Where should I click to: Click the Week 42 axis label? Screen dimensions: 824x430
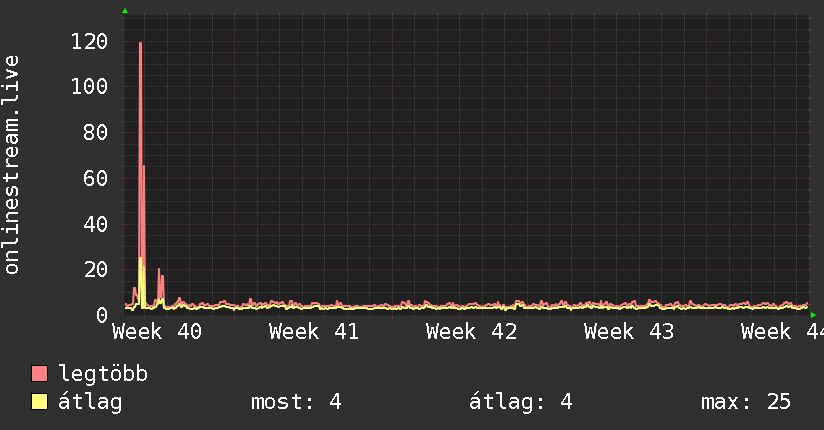471,332
